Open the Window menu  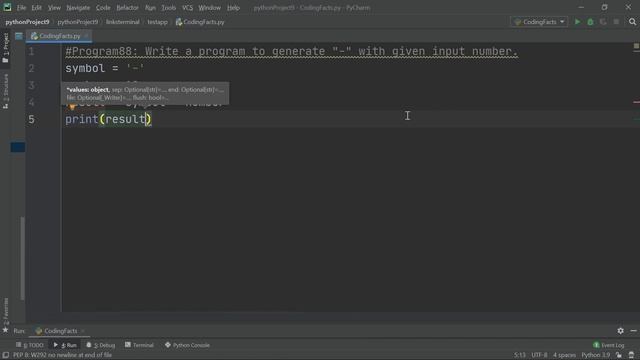click(209, 8)
